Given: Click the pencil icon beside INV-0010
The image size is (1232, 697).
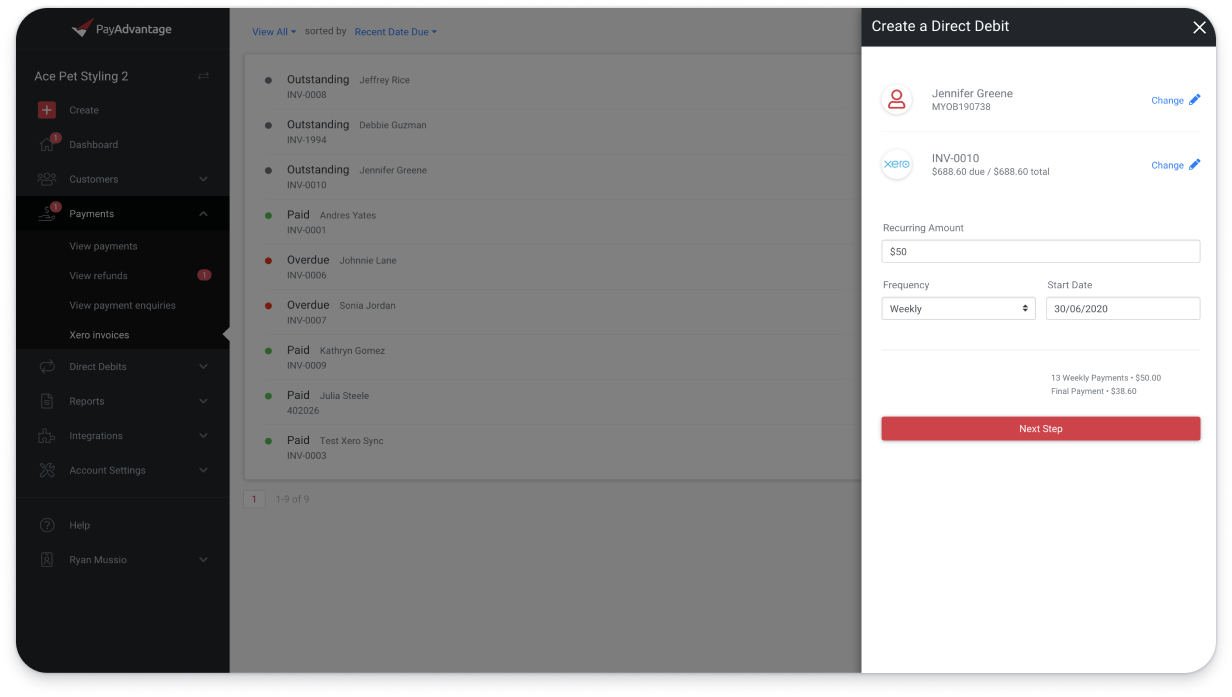Looking at the screenshot, I should tap(1194, 165).
